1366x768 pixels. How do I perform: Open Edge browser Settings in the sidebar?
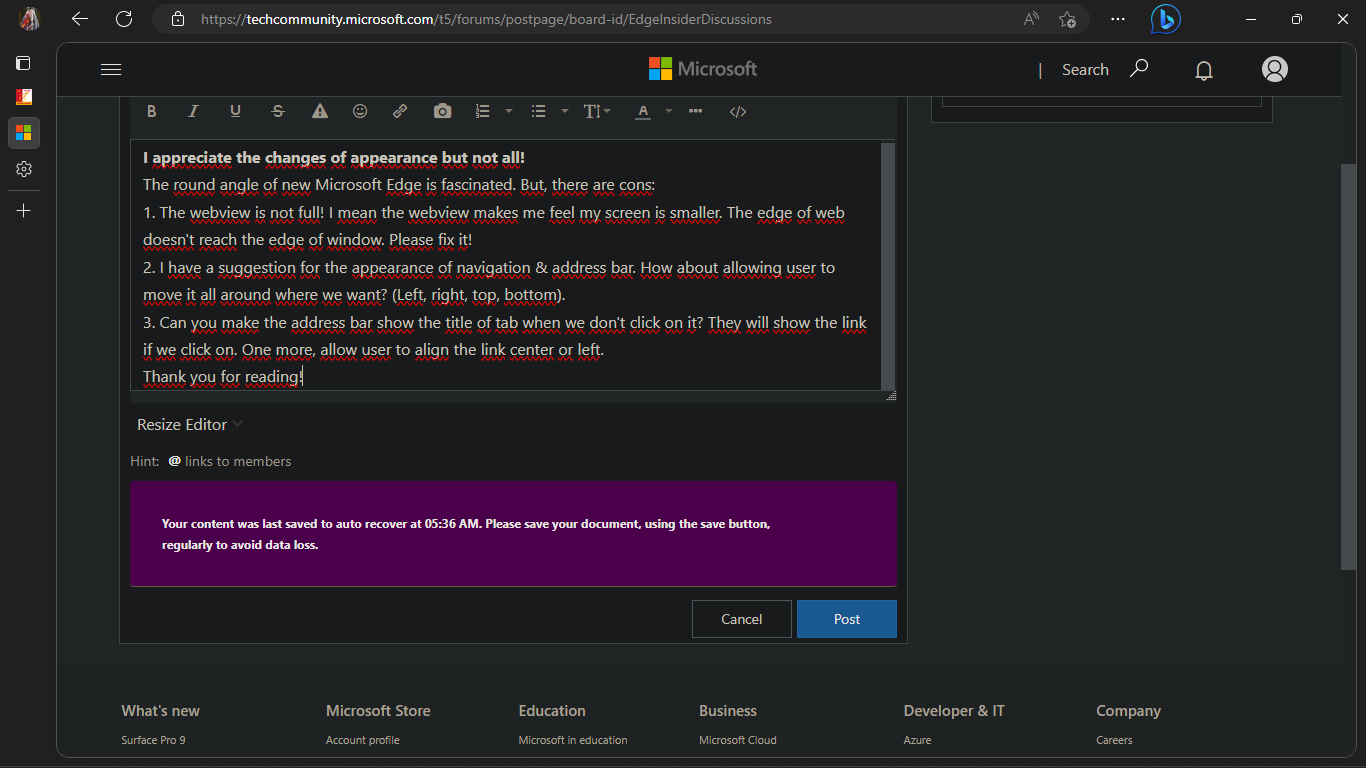coord(23,169)
